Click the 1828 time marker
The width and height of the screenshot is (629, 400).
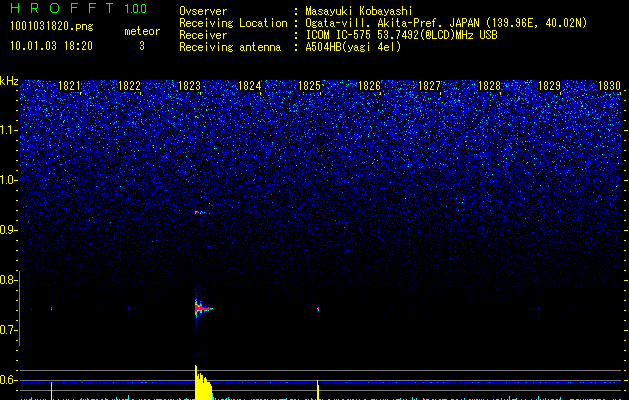[x=489, y=86]
